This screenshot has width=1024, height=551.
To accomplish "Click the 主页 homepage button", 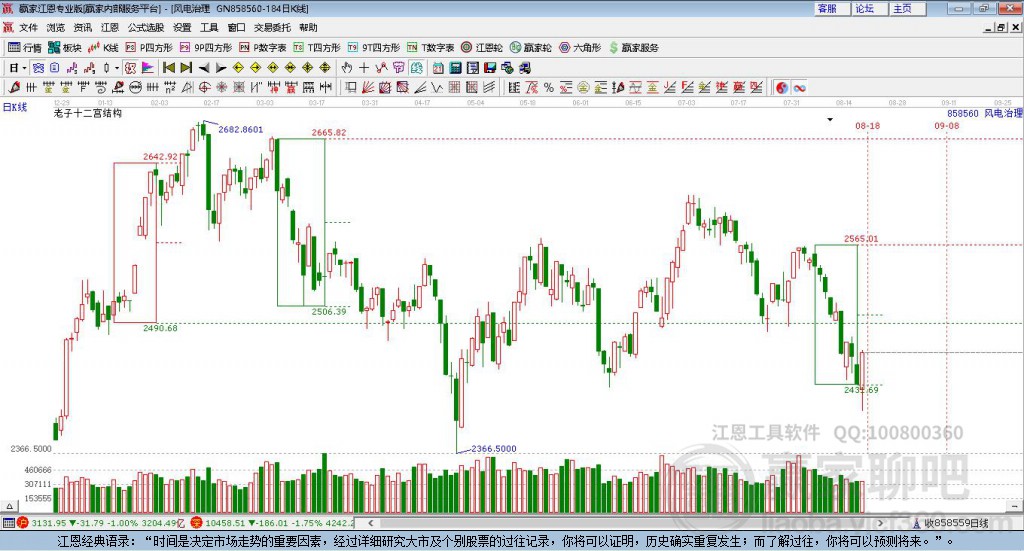I will pyautogui.click(x=908, y=8).
